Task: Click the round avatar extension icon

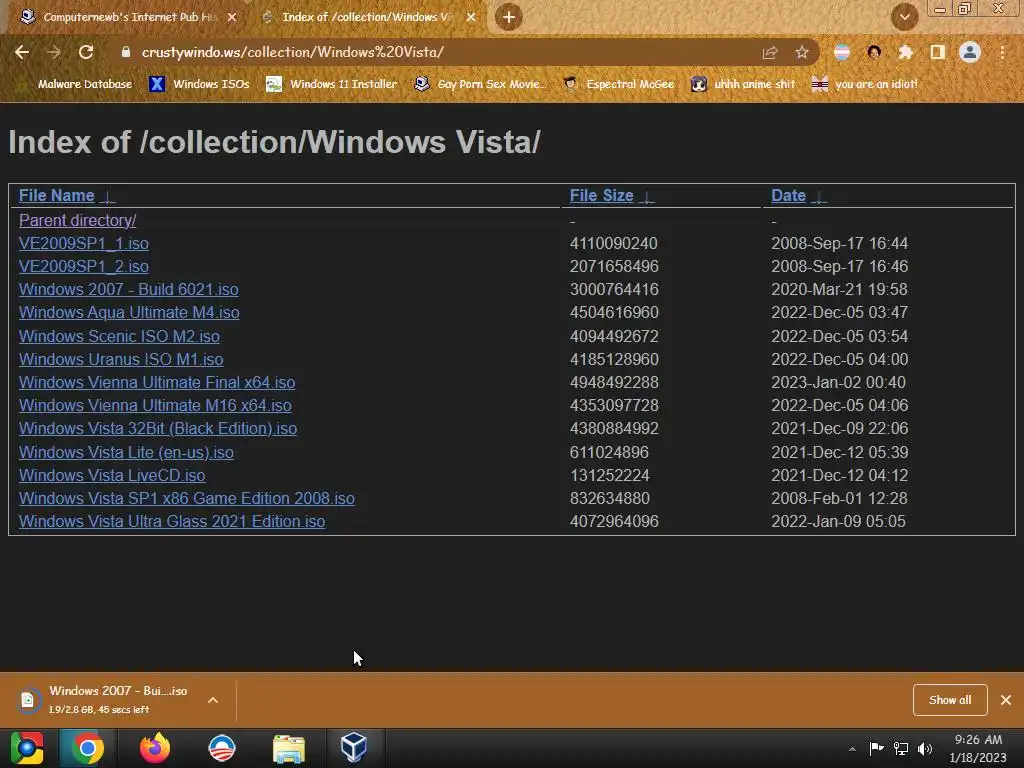Action: coord(874,52)
